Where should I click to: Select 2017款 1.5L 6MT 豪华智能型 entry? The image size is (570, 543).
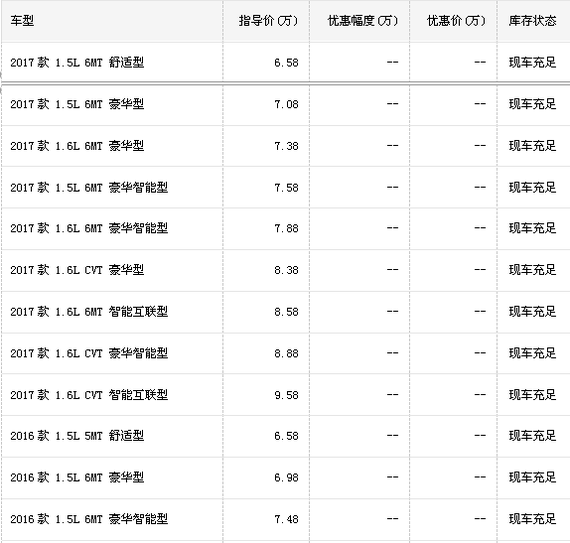click(89, 188)
